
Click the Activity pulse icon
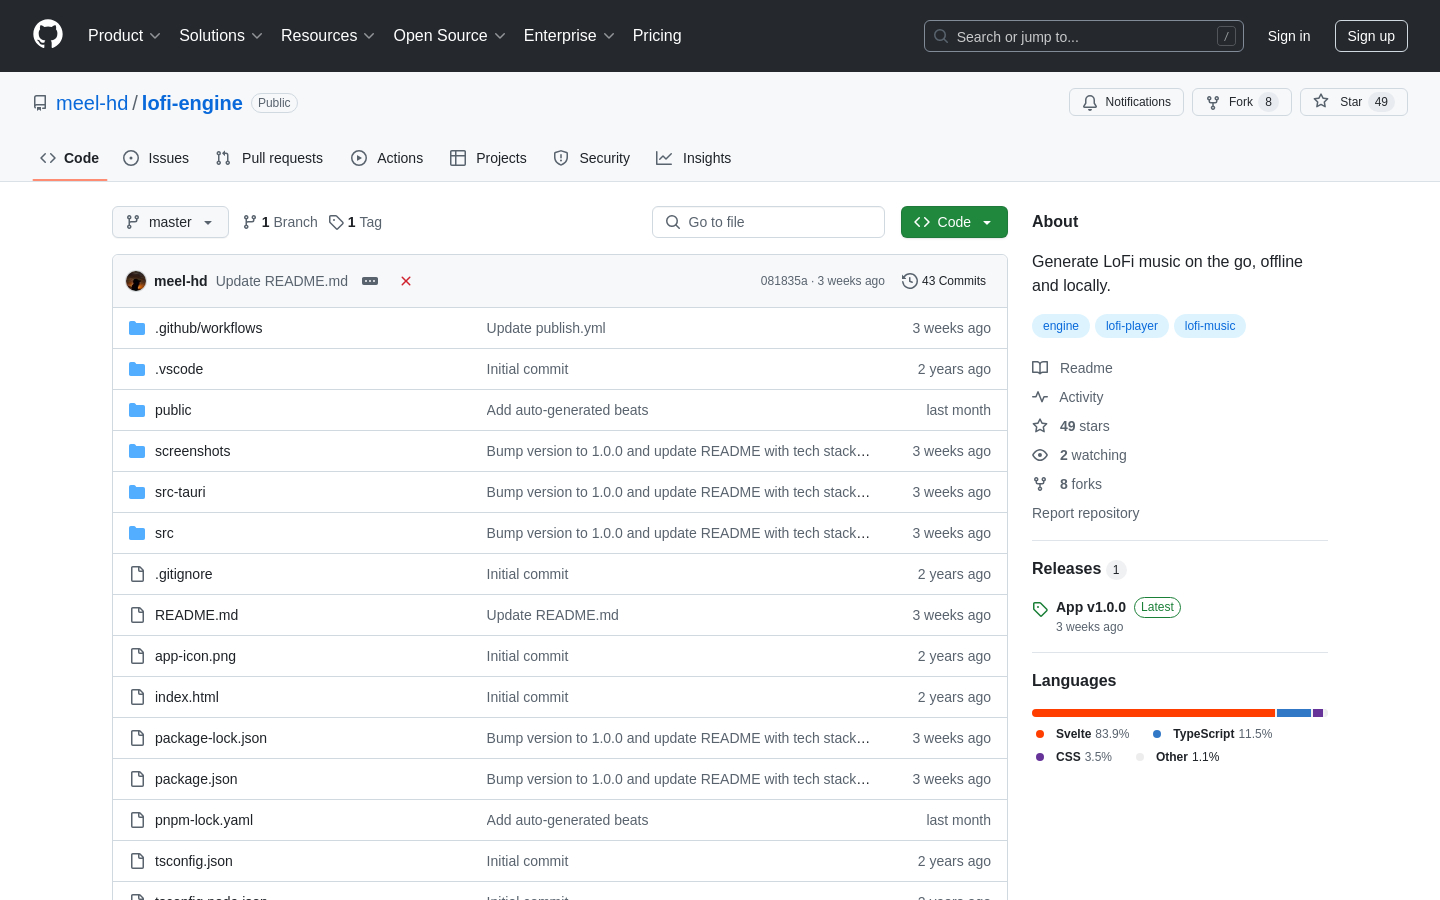pos(1040,397)
